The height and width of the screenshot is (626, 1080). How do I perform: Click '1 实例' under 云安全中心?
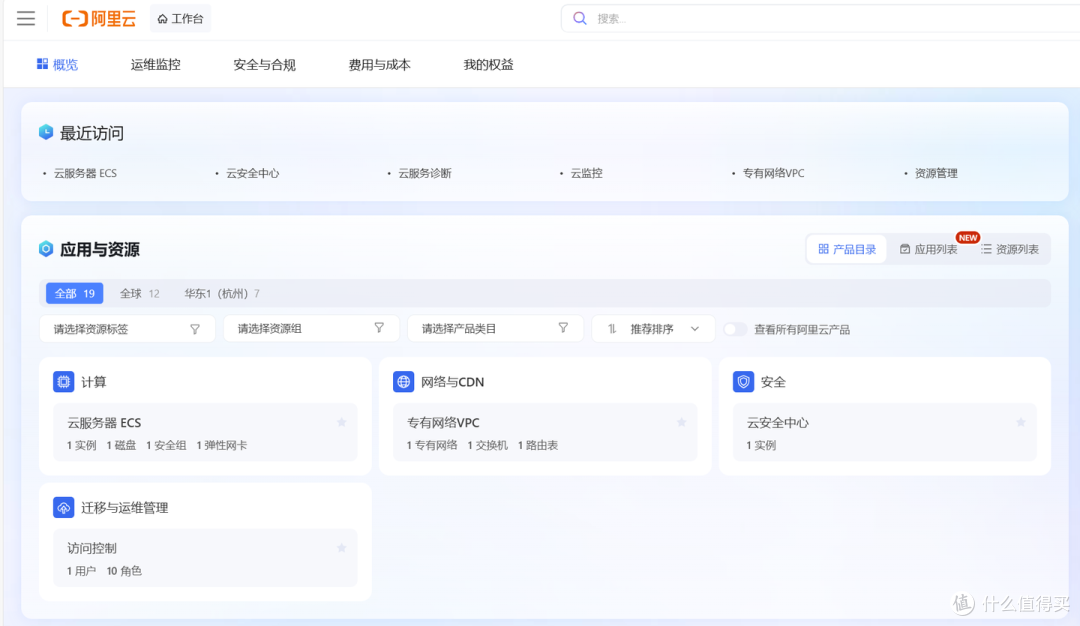point(761,446)
